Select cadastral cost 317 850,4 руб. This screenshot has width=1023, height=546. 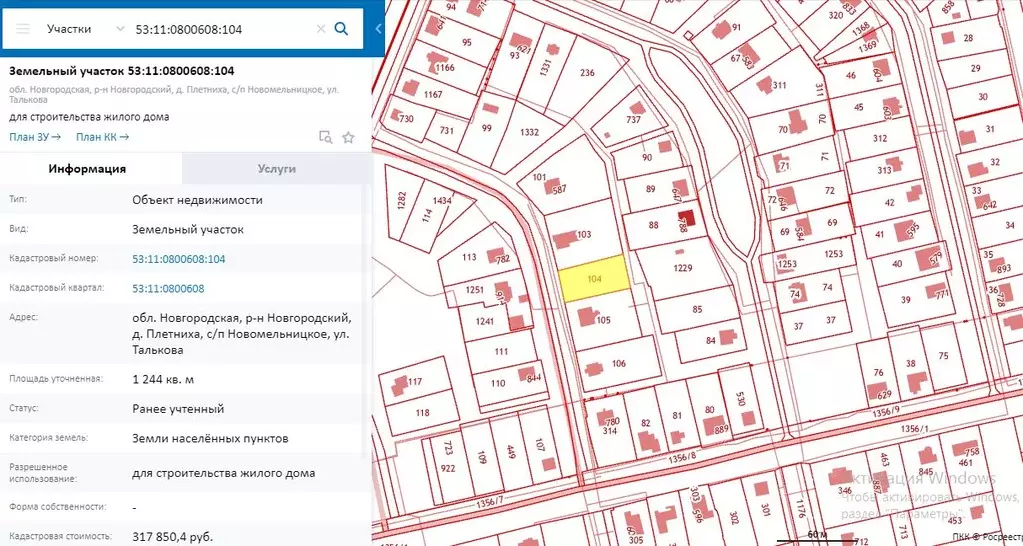(x=172, y=537)
